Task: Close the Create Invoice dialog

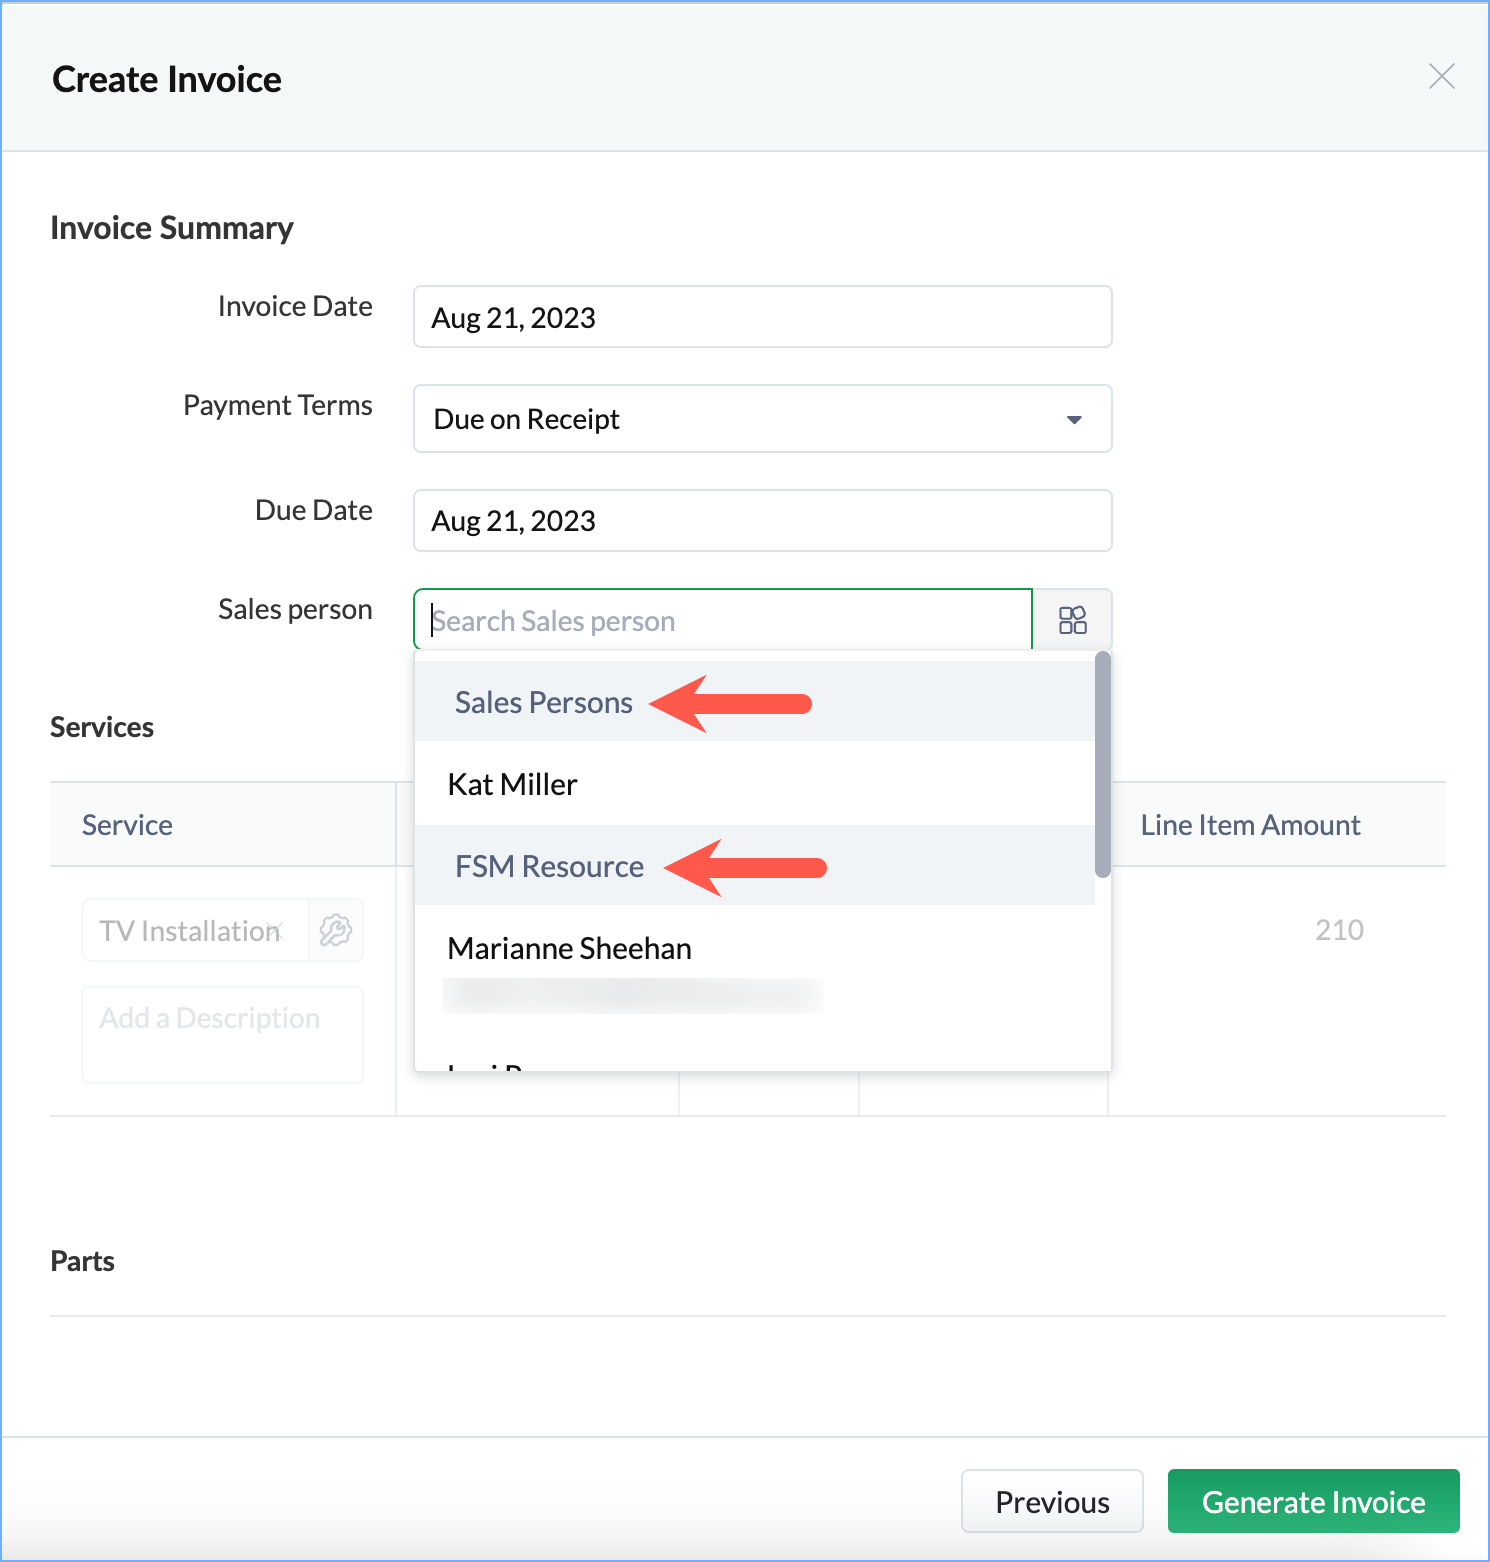Action: coord(1441,77)
